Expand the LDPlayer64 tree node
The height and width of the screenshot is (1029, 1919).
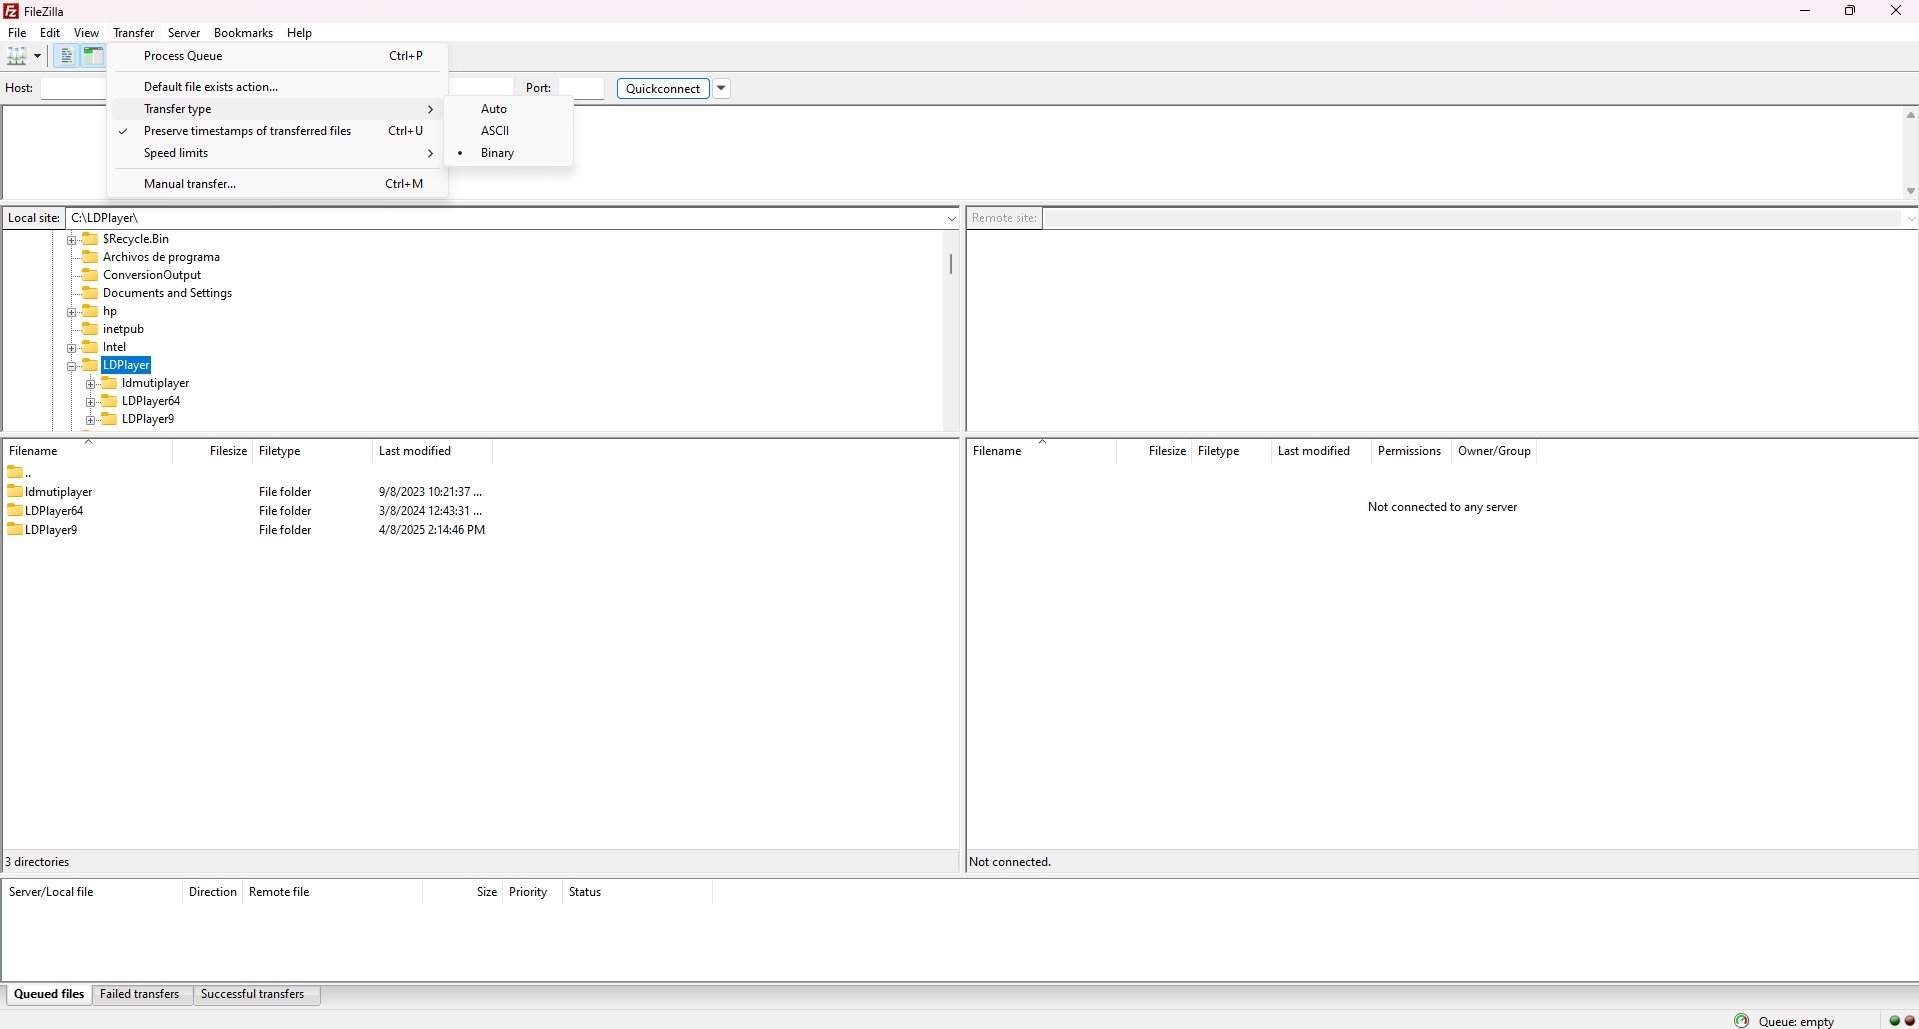click(x=91, y=402)
